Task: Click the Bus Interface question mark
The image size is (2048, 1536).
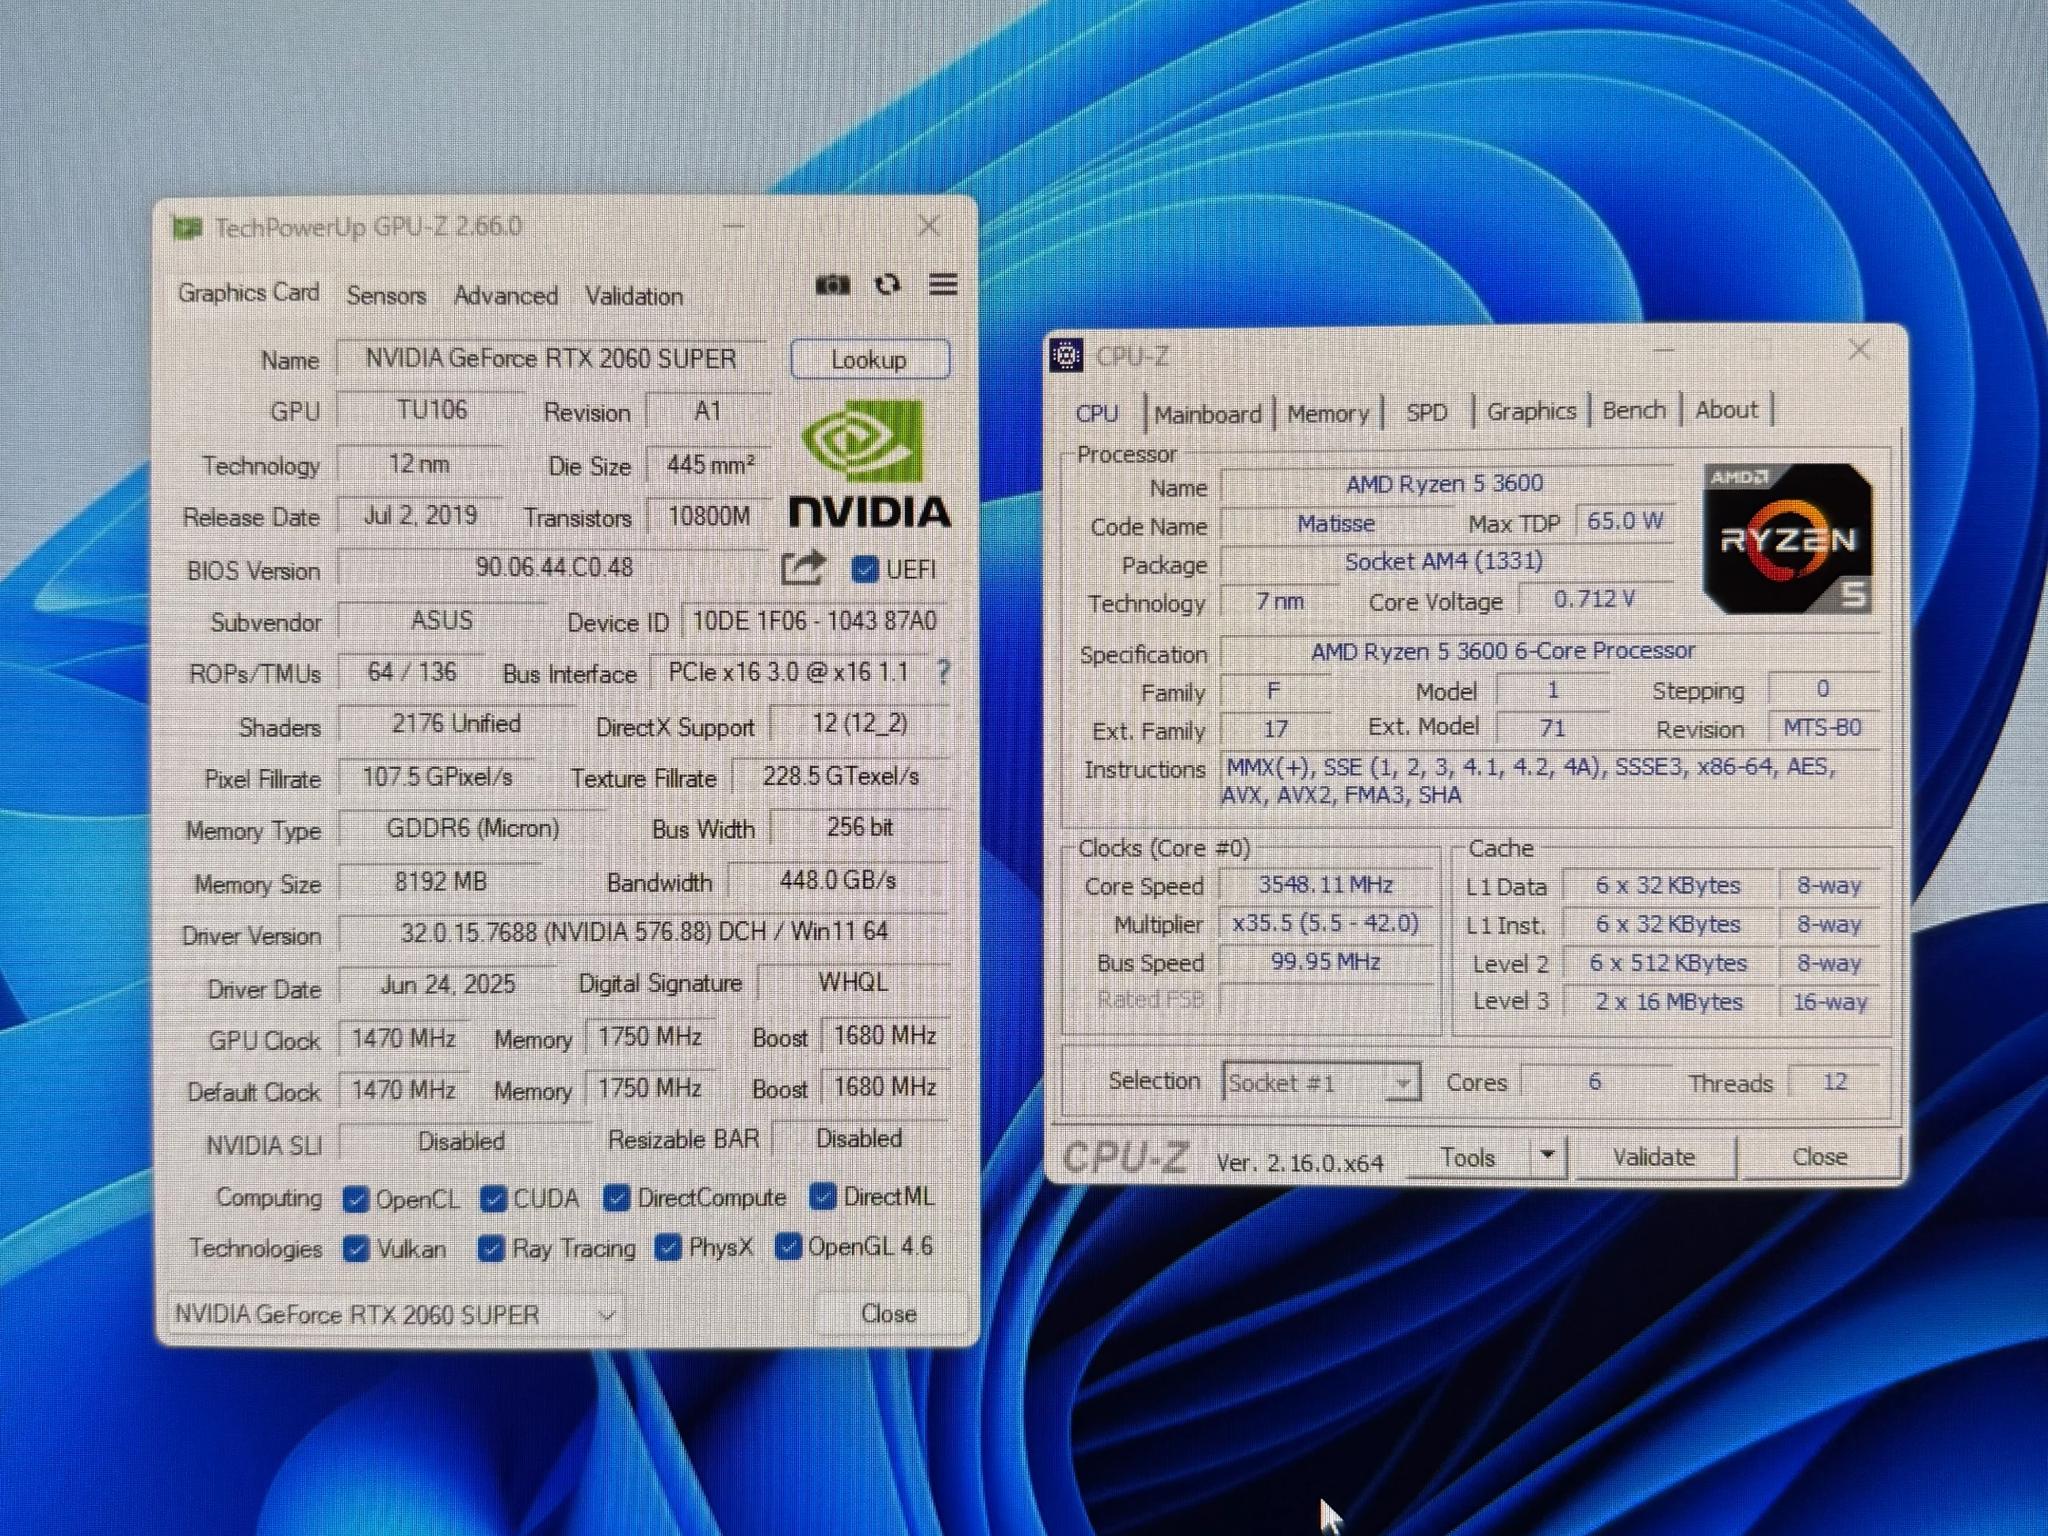Action: tap(943, 672)
